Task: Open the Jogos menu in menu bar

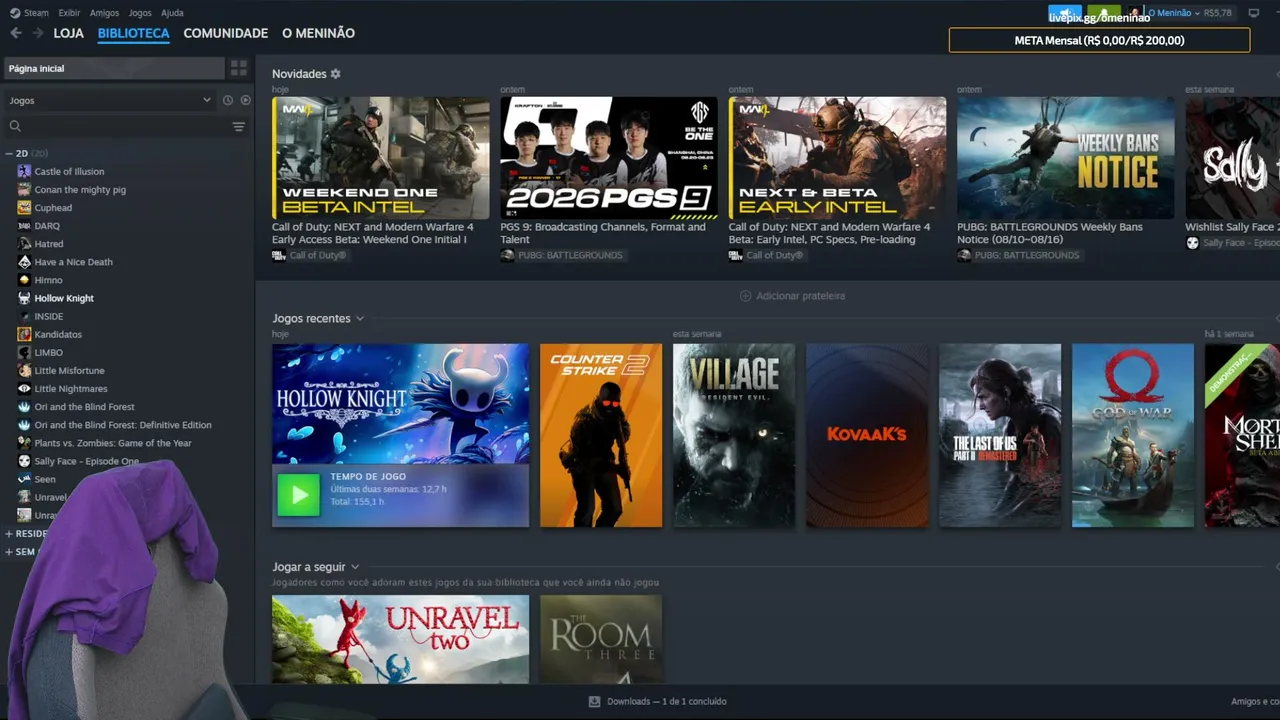Action: point(140,13)
